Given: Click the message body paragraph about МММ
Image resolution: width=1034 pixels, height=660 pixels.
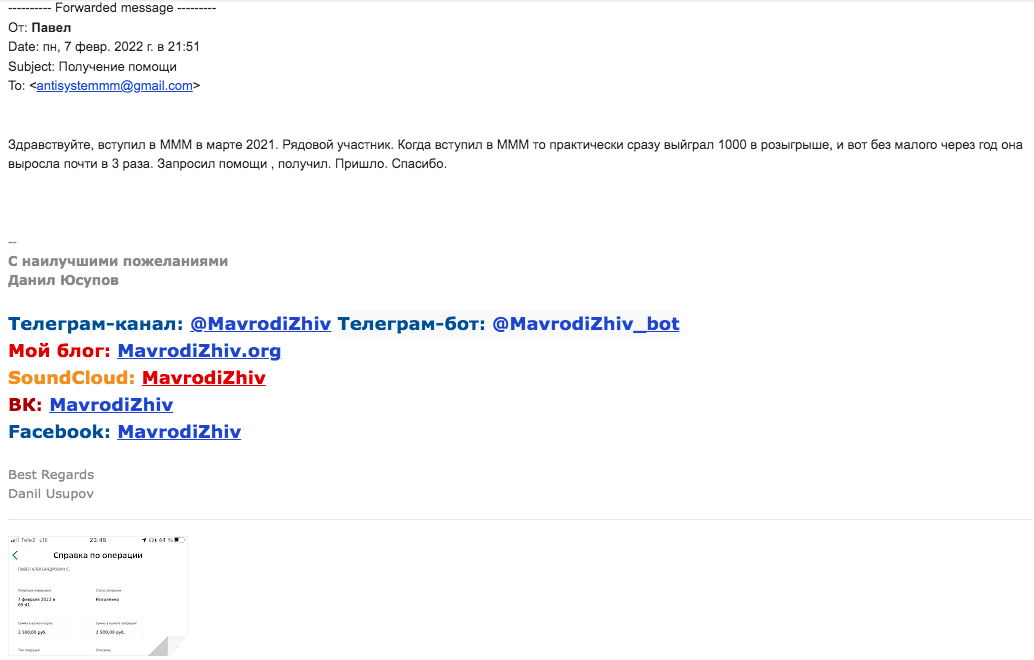Looking at the screenshot, I should (515, 154).
